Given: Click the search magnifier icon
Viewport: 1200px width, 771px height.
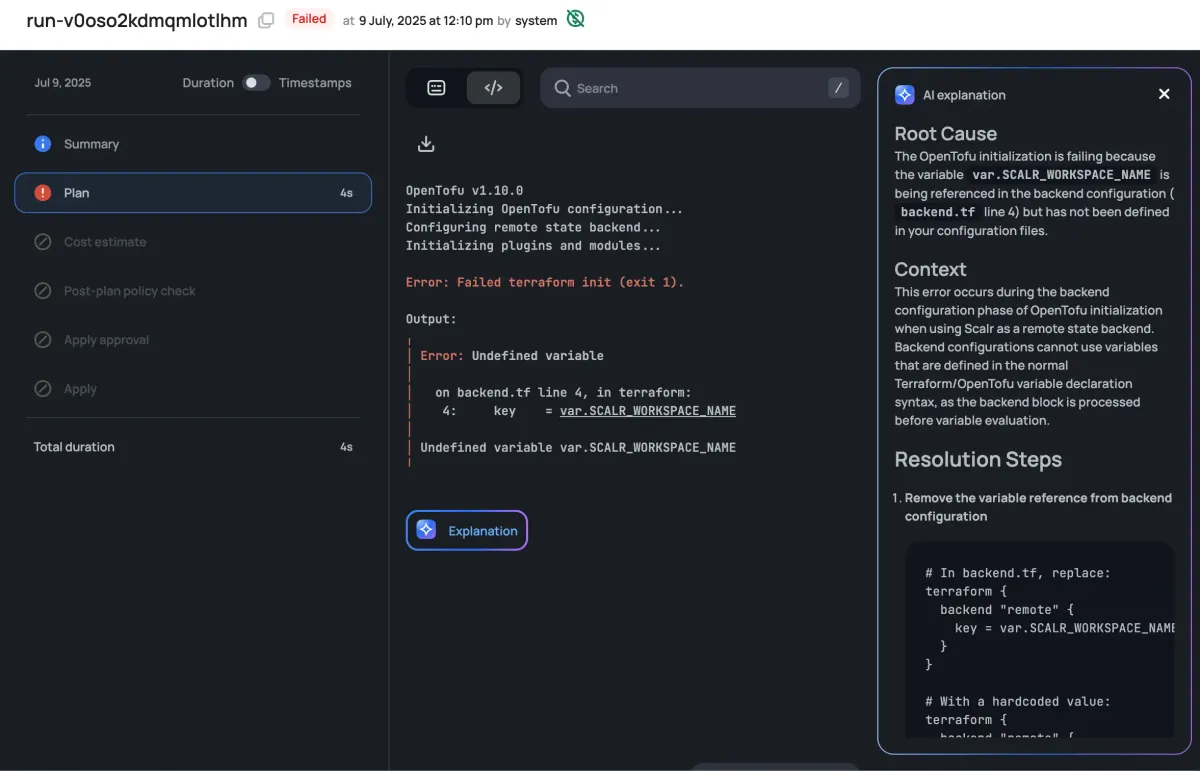Looking at the screenshot, I should point(562,88).
